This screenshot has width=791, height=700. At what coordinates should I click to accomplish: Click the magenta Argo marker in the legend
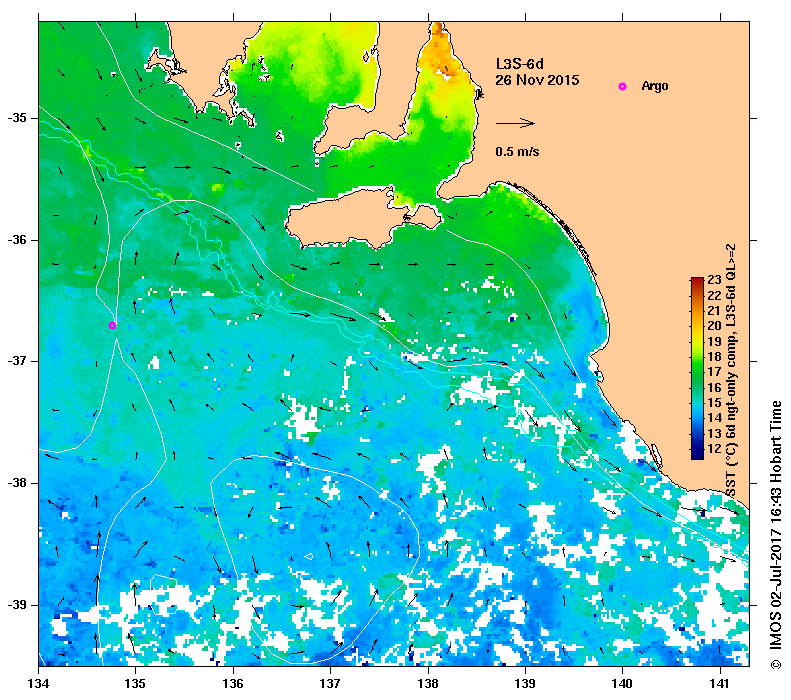623,86
